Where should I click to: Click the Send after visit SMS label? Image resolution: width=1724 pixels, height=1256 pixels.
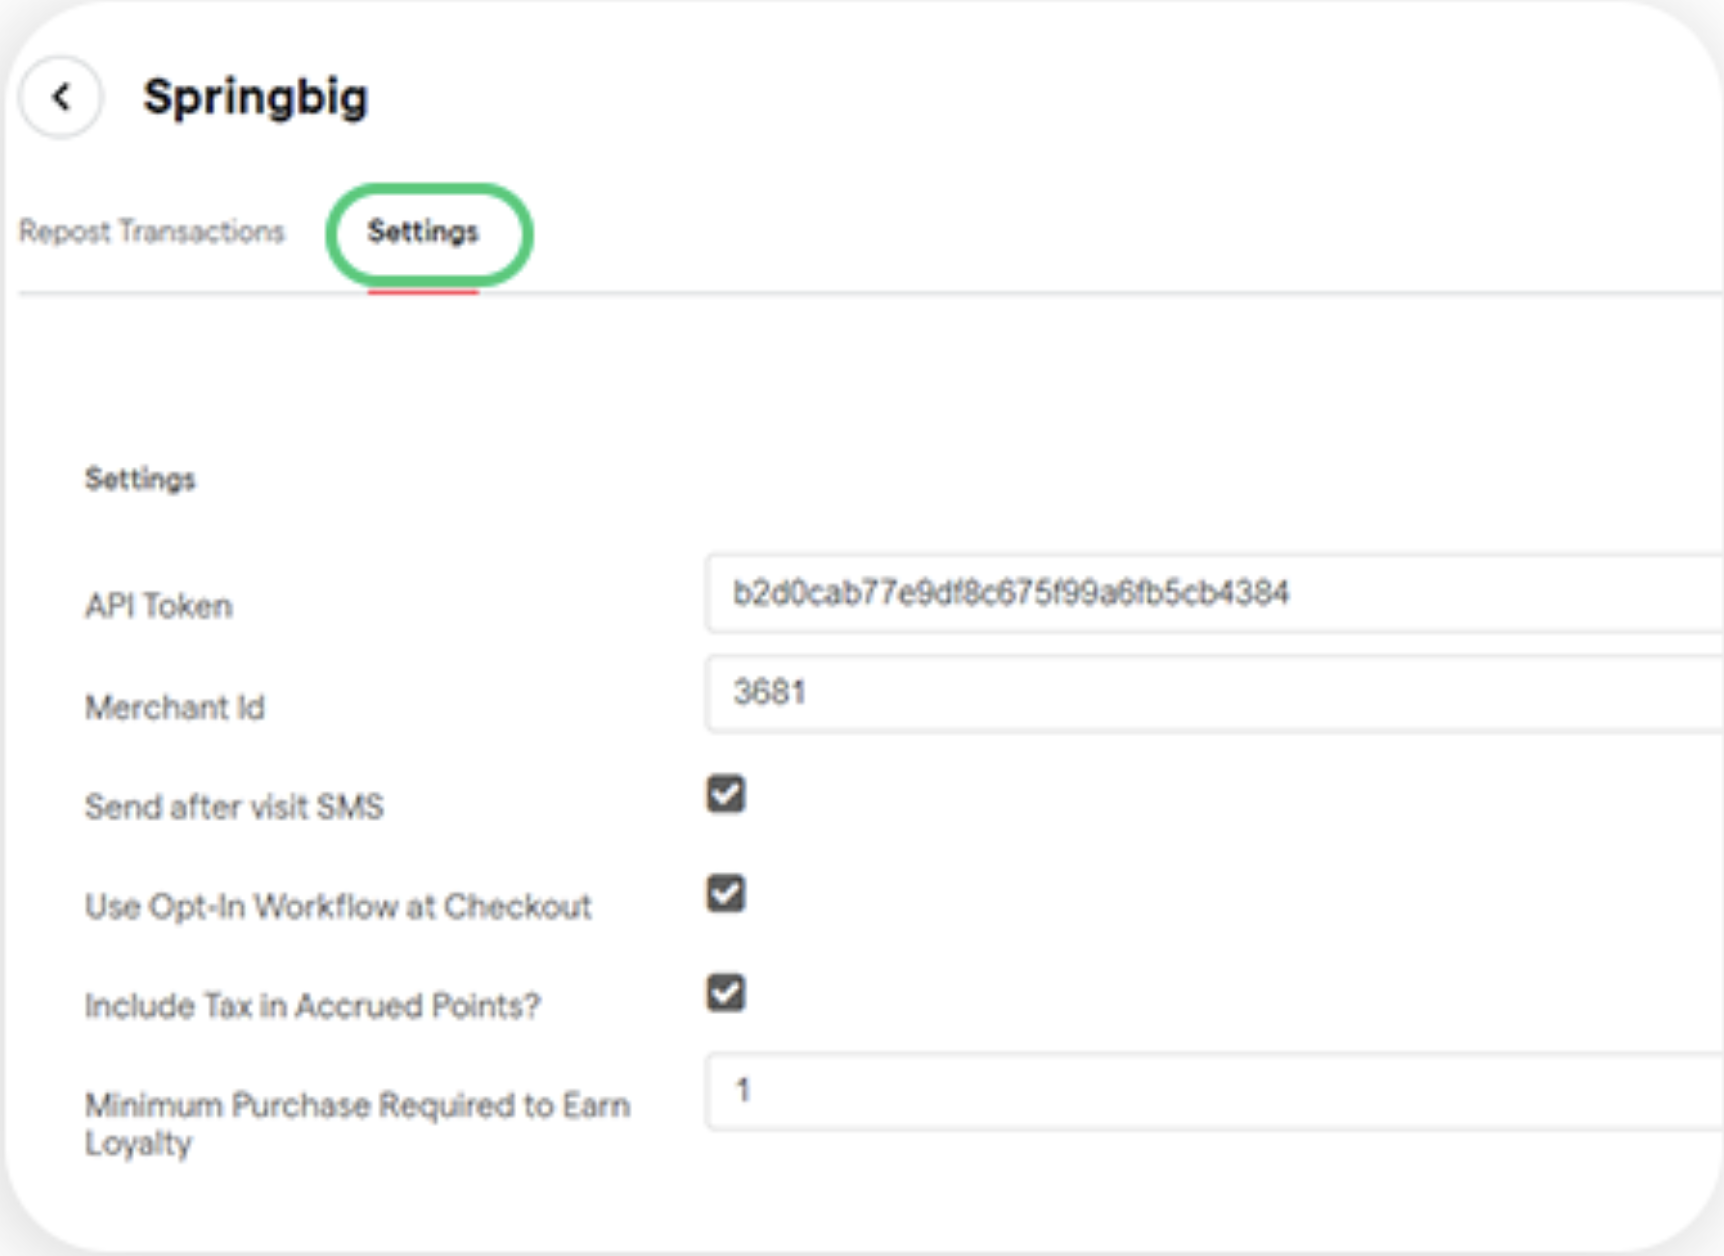(234, 806)
